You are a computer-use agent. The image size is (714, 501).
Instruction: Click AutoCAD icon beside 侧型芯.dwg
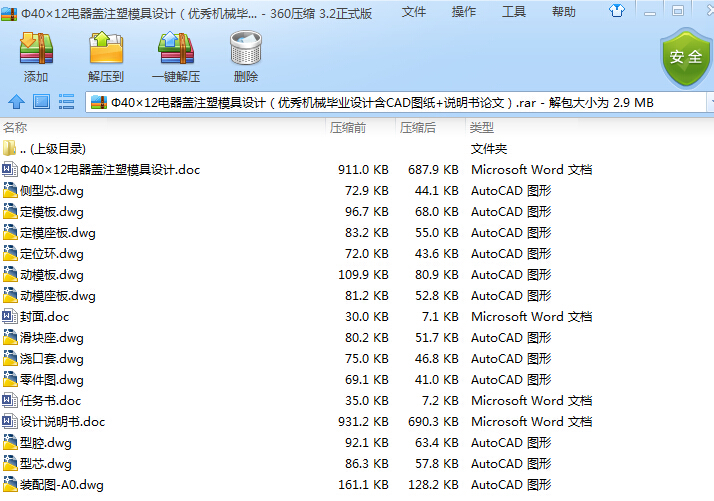[10, 190]
